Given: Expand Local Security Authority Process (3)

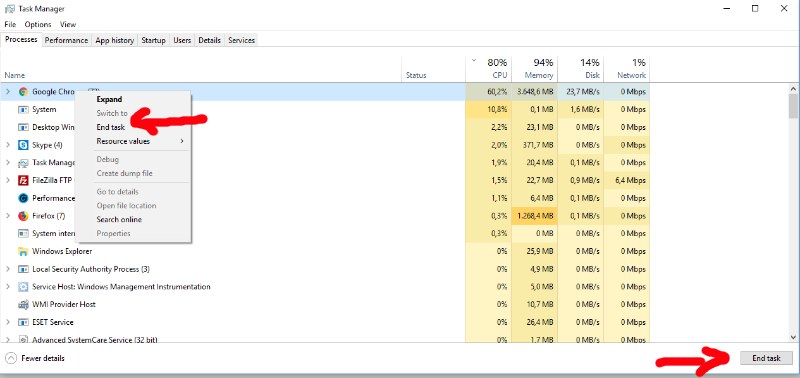Looking at the screenshot, I should (x=8, y=269).
